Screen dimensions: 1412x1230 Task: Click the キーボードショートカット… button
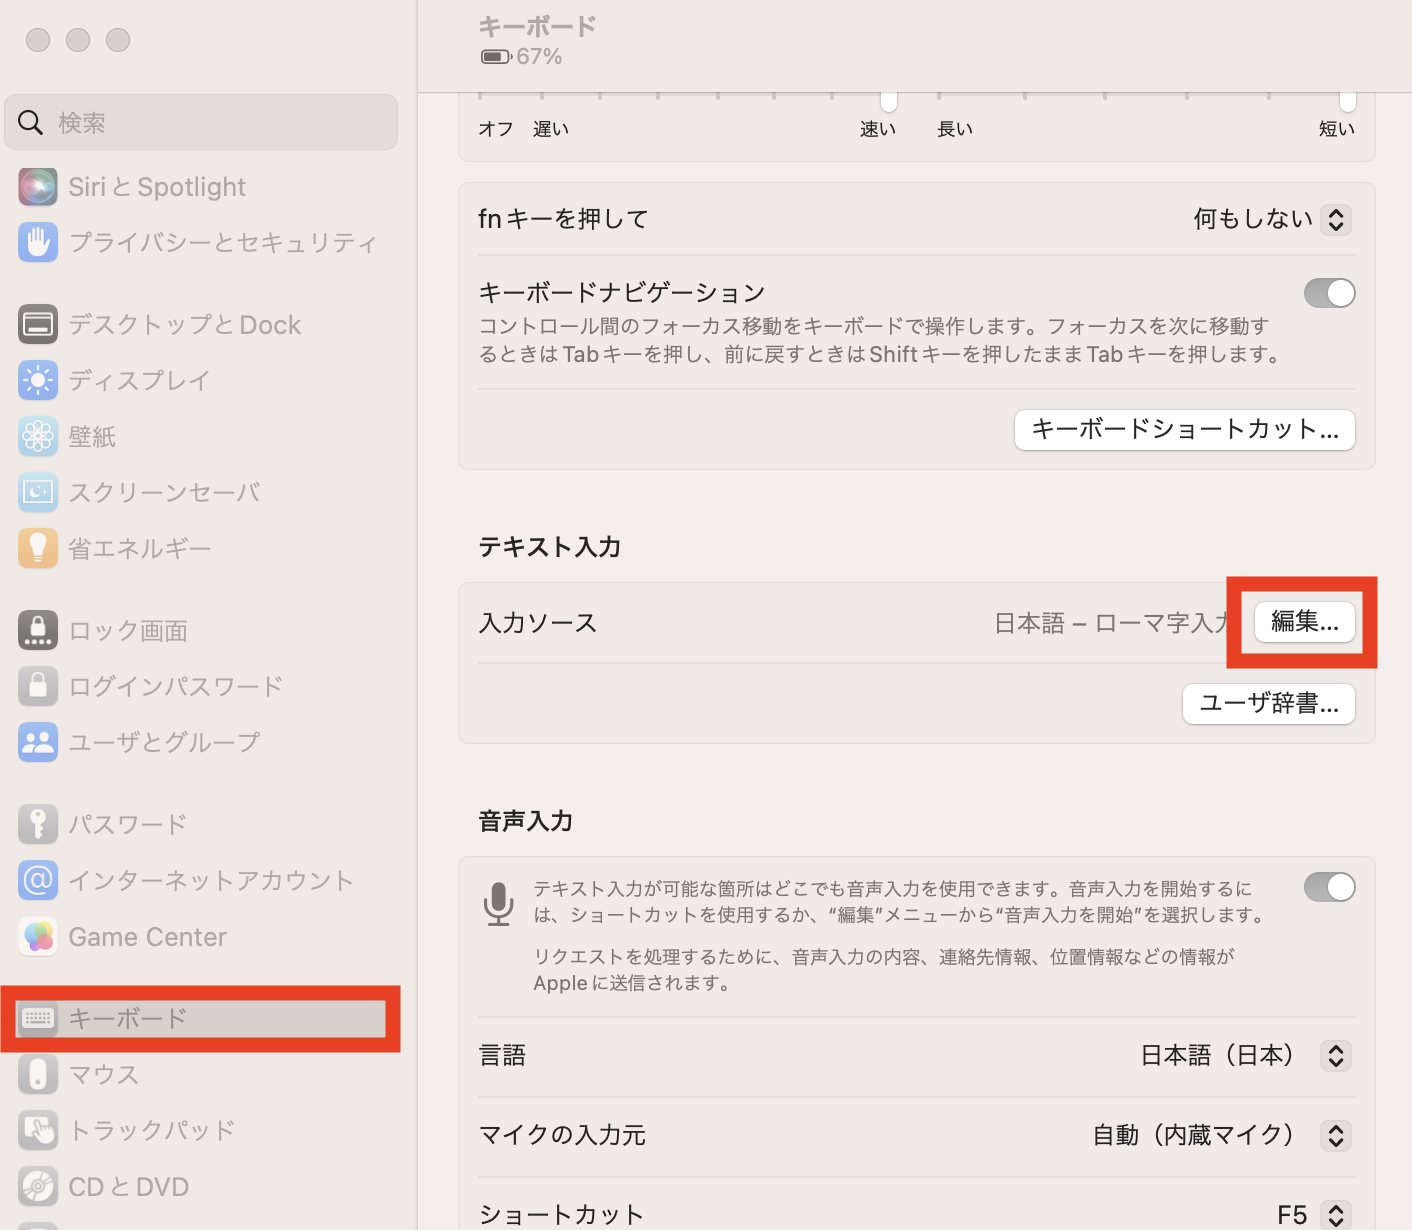point(1184,430)
